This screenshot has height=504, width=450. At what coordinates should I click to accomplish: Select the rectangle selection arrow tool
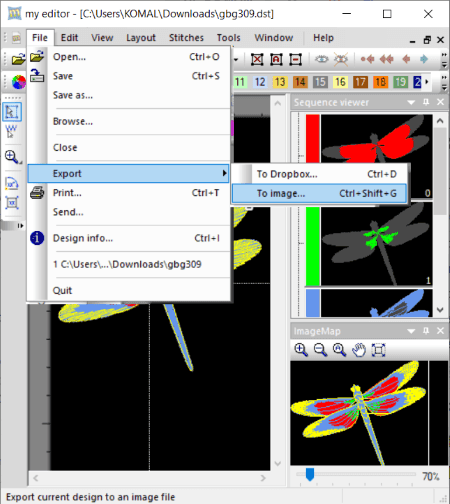click(x=12, y=112)
